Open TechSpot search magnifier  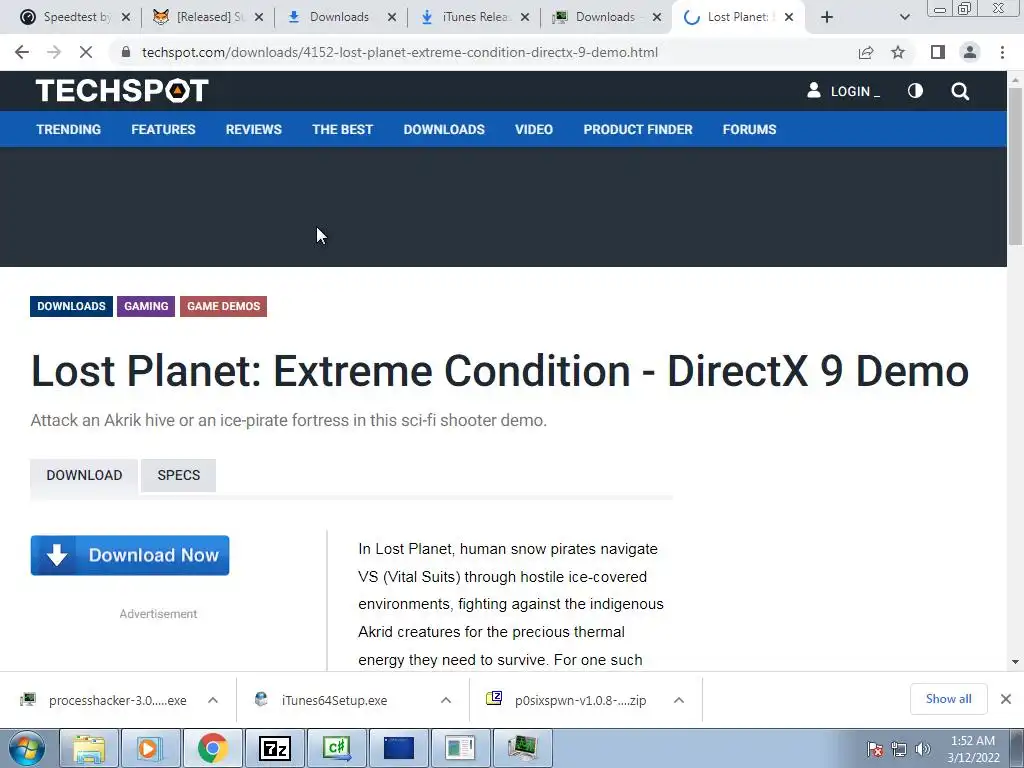tap(960, 91)
